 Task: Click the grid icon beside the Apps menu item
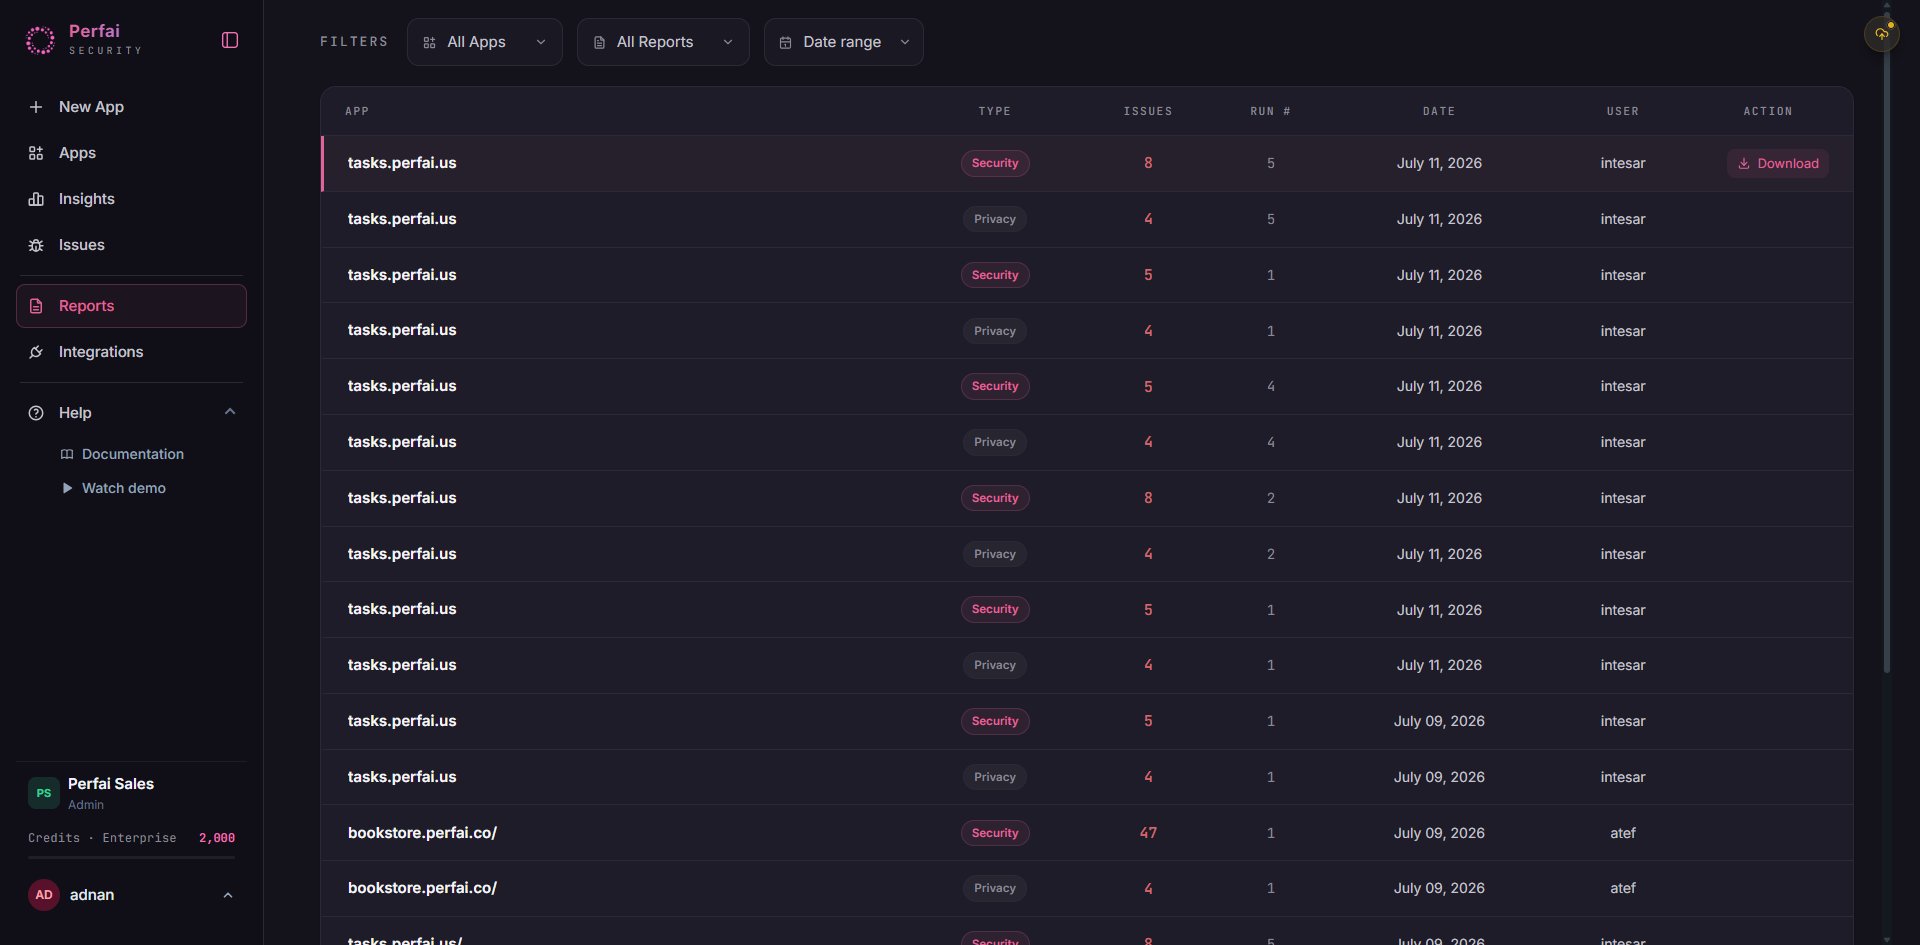(36, 153)
